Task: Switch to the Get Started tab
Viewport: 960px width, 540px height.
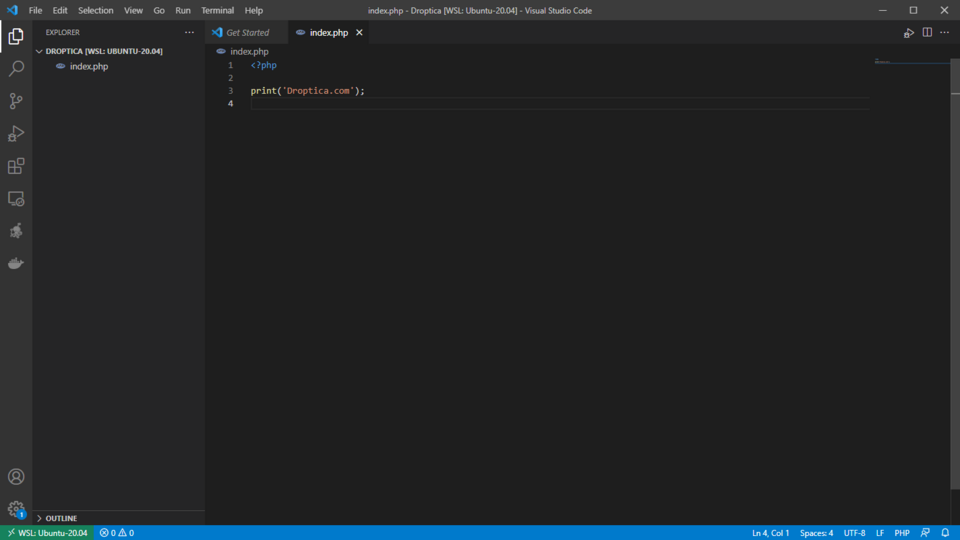Action: click(247, 32)
